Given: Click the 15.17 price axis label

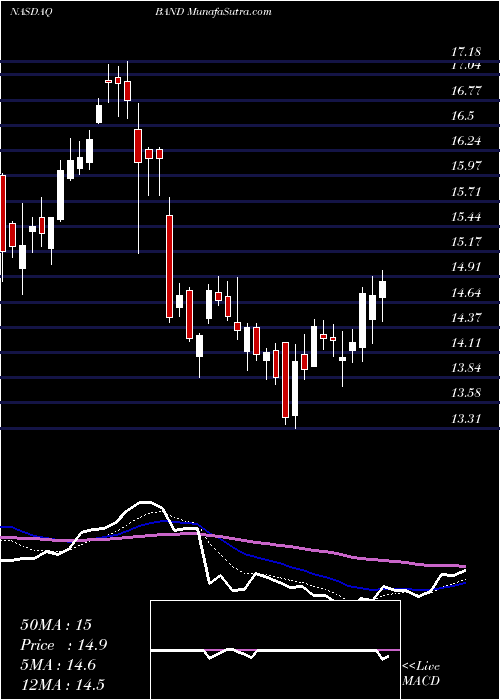Looking at the screenshot, I should point(466,242).
